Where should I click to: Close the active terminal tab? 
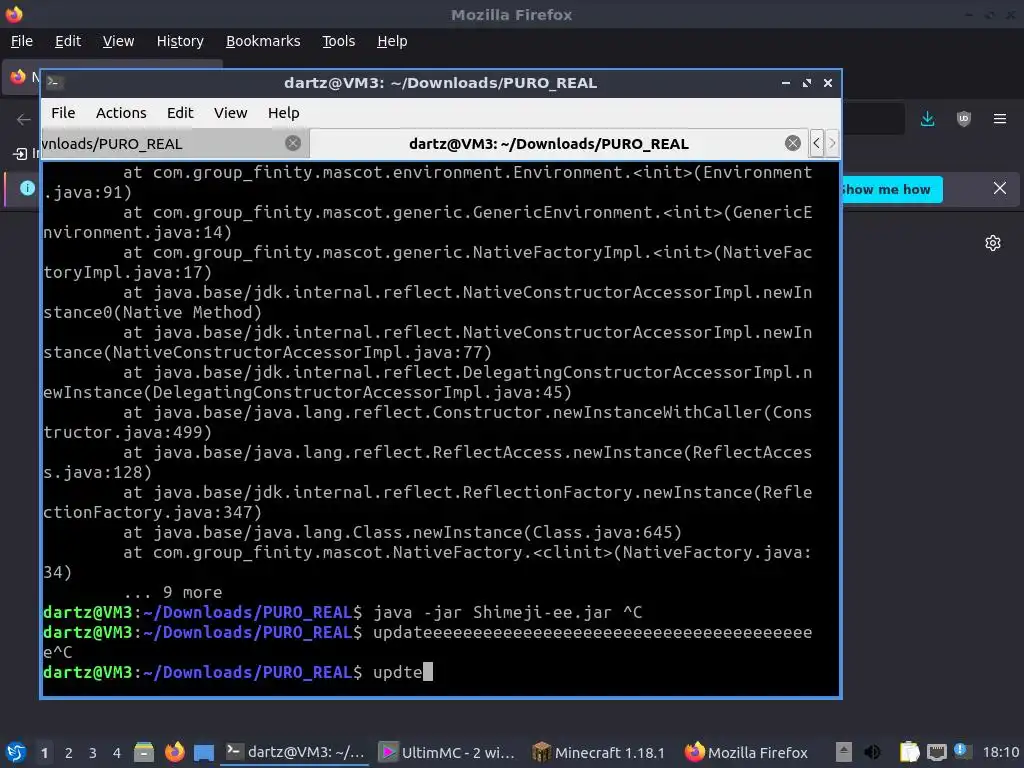793,143
